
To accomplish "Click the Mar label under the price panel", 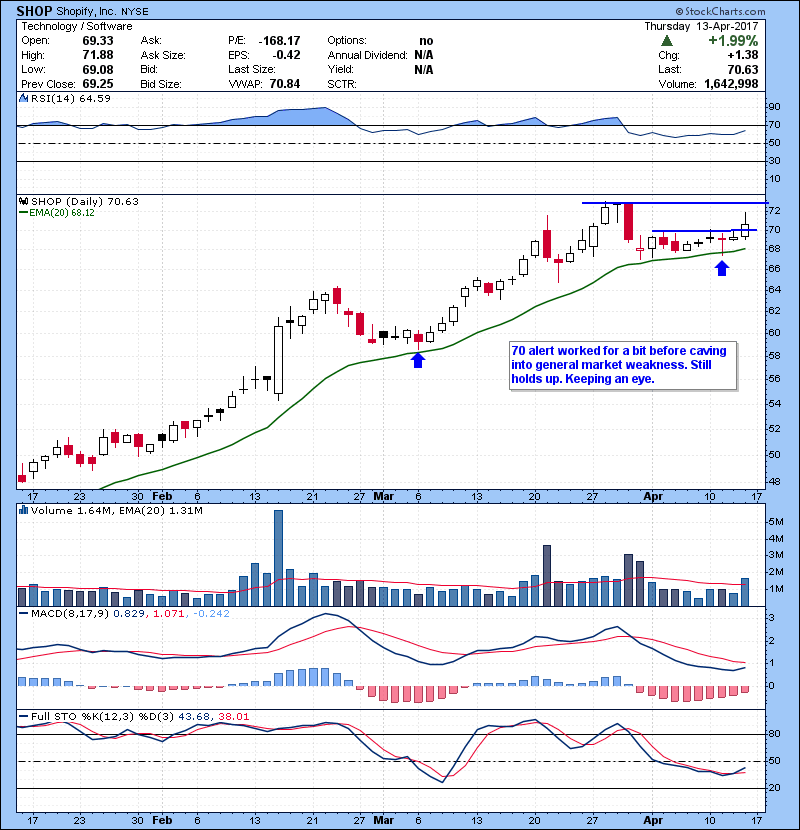I will [383, 497].
